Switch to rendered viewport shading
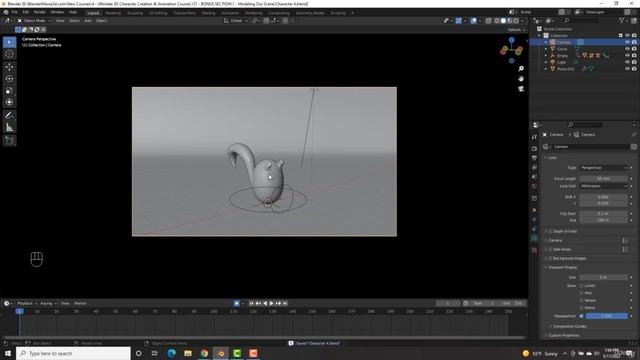Viewport: 640px width, 360px height. click(516, 20)
